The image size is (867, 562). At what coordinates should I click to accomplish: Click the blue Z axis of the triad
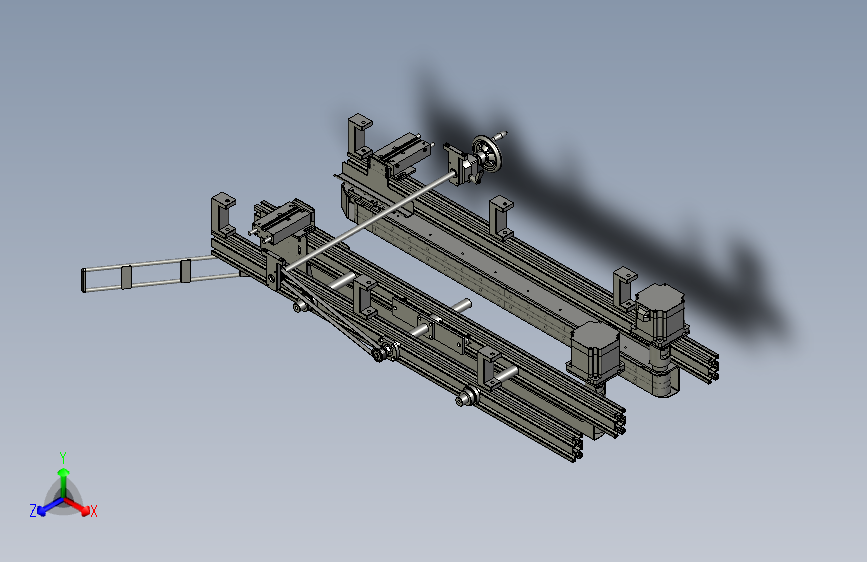51,507
